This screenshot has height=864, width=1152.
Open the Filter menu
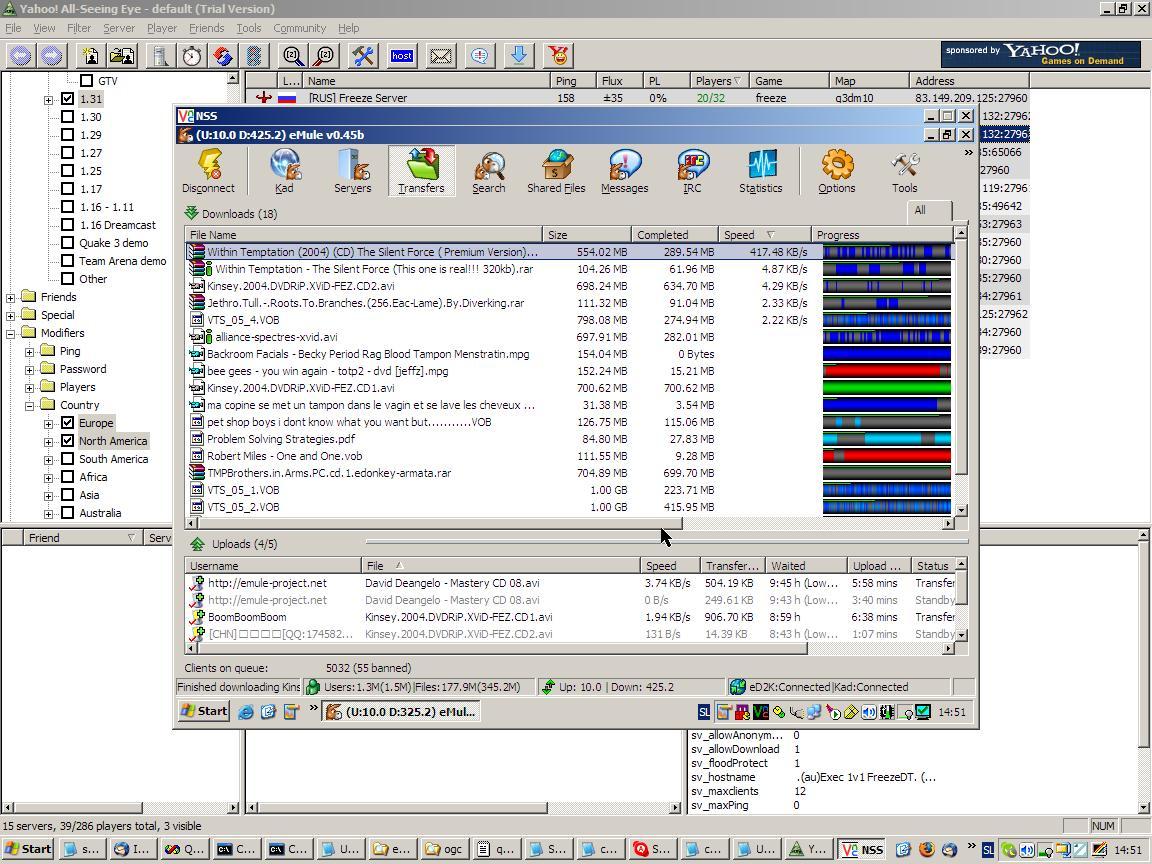click(x=79, y=28)
